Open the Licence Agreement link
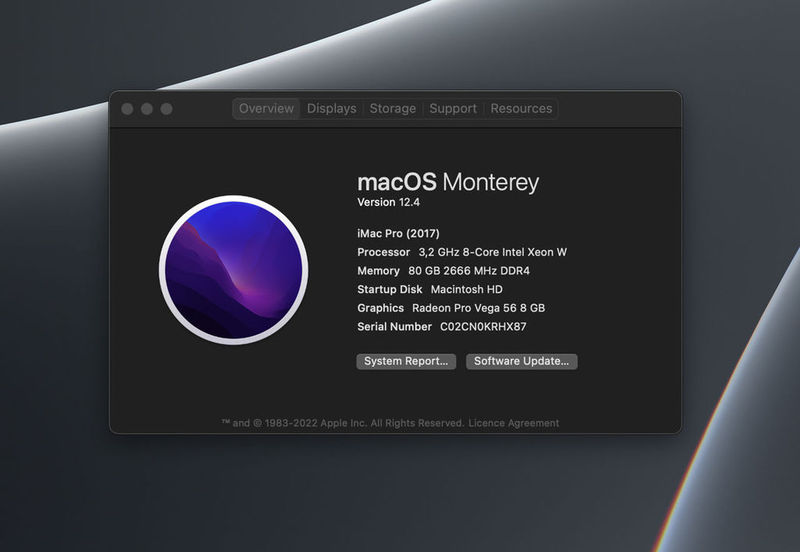The height and width of the screenshot is (552, 800). 514,423
